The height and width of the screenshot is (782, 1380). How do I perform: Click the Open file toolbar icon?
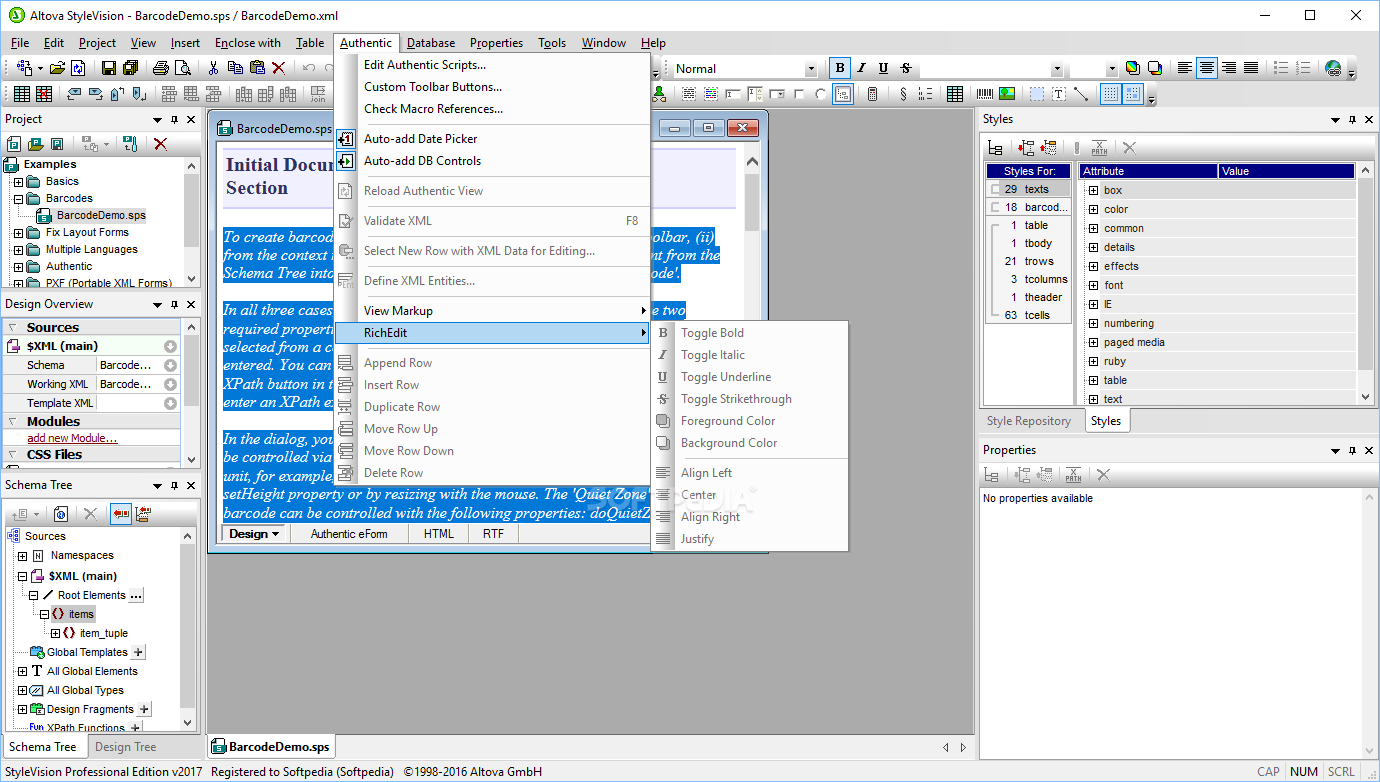point(57,68)
